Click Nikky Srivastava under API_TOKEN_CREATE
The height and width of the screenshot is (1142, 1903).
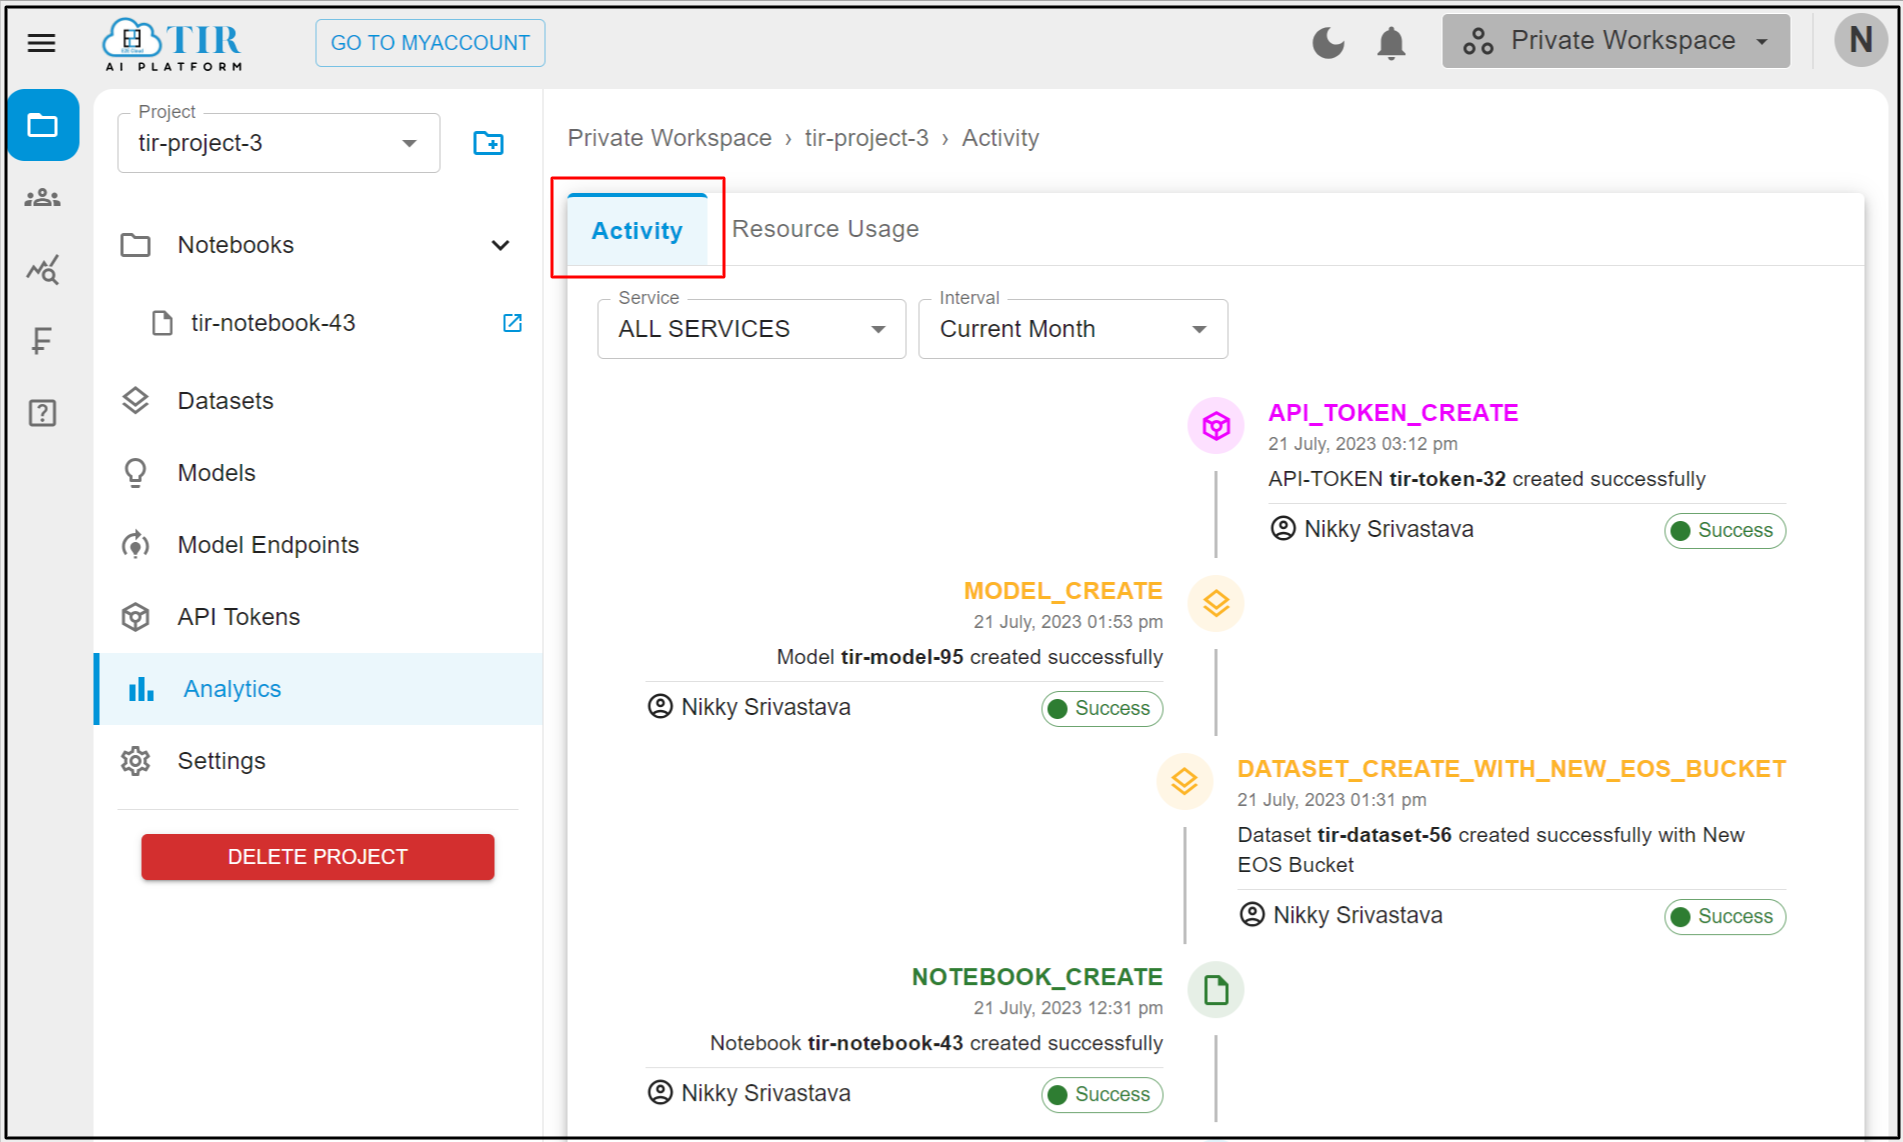coord(1388,529)
